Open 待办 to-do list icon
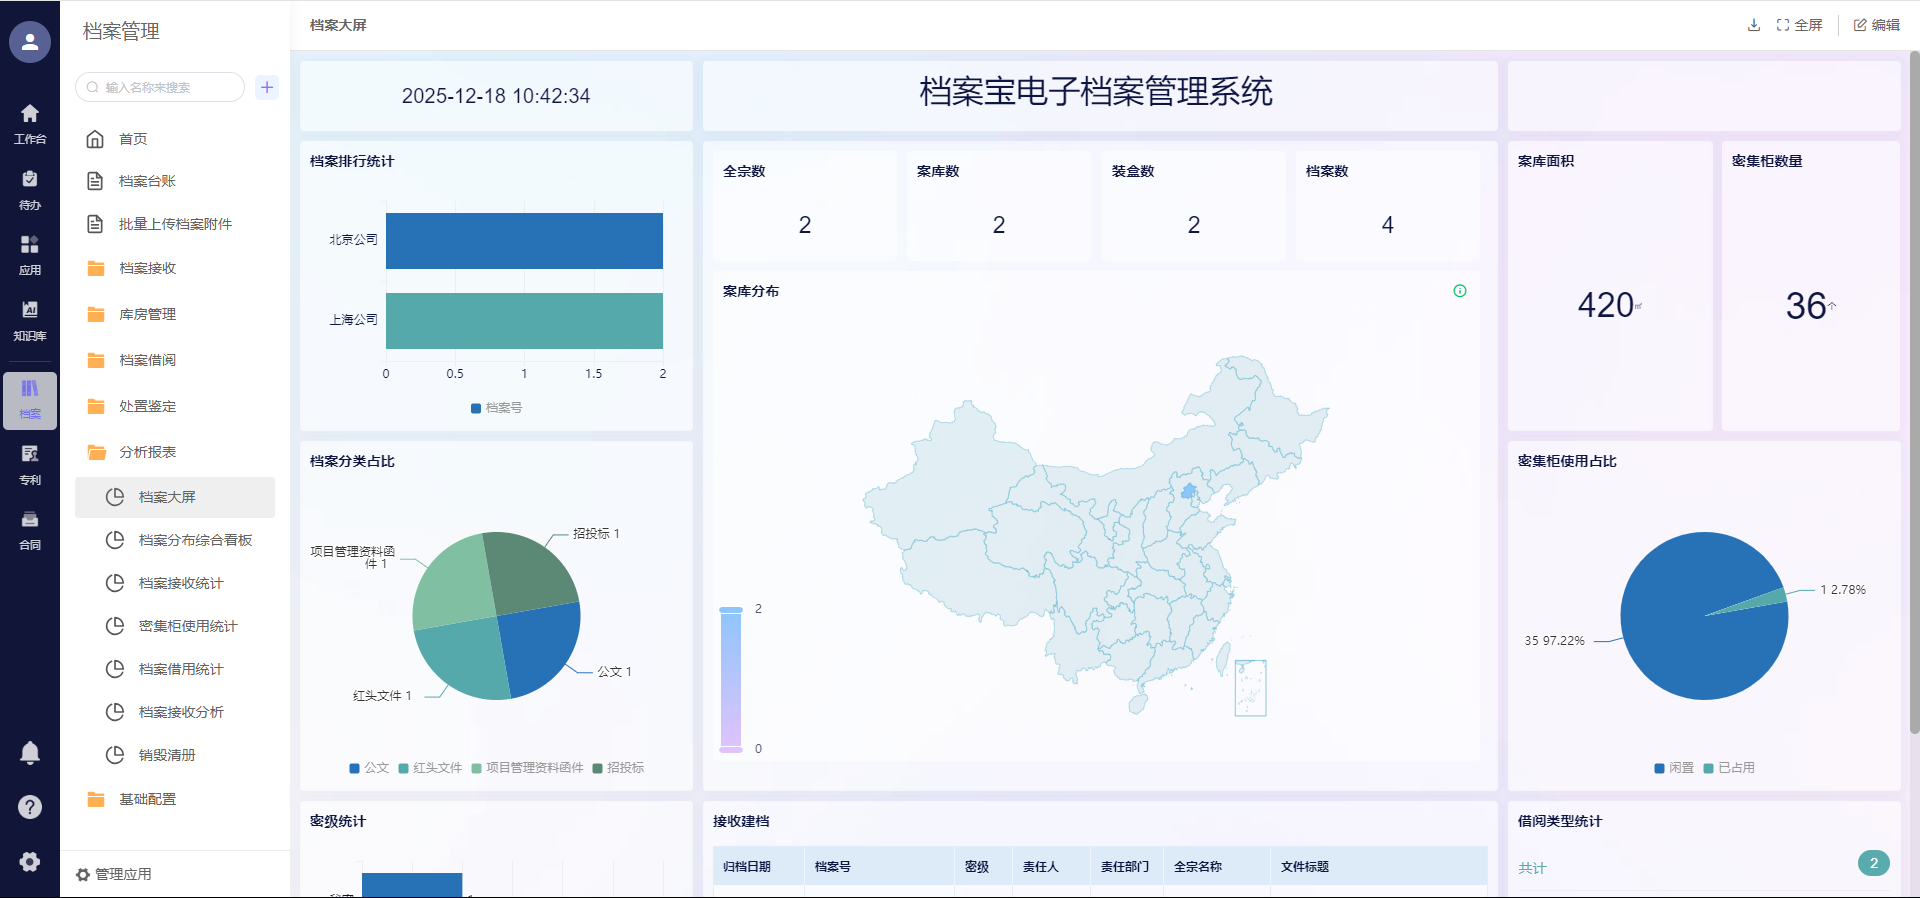Image resolution: width=1920 pixels, height=898 pixels. (30, 189)
